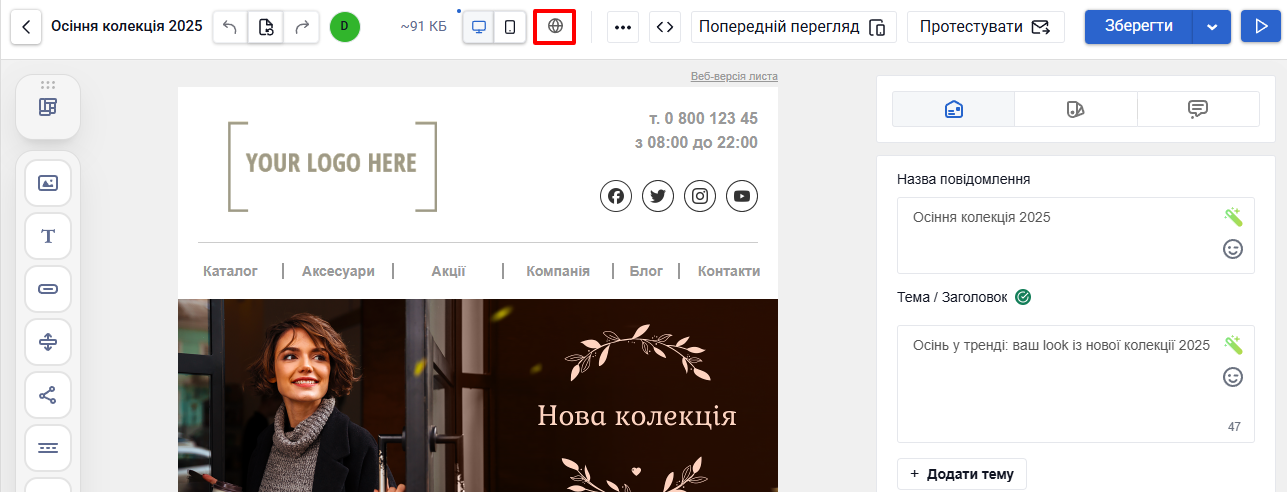Select the button block tool

click(48, 289)
